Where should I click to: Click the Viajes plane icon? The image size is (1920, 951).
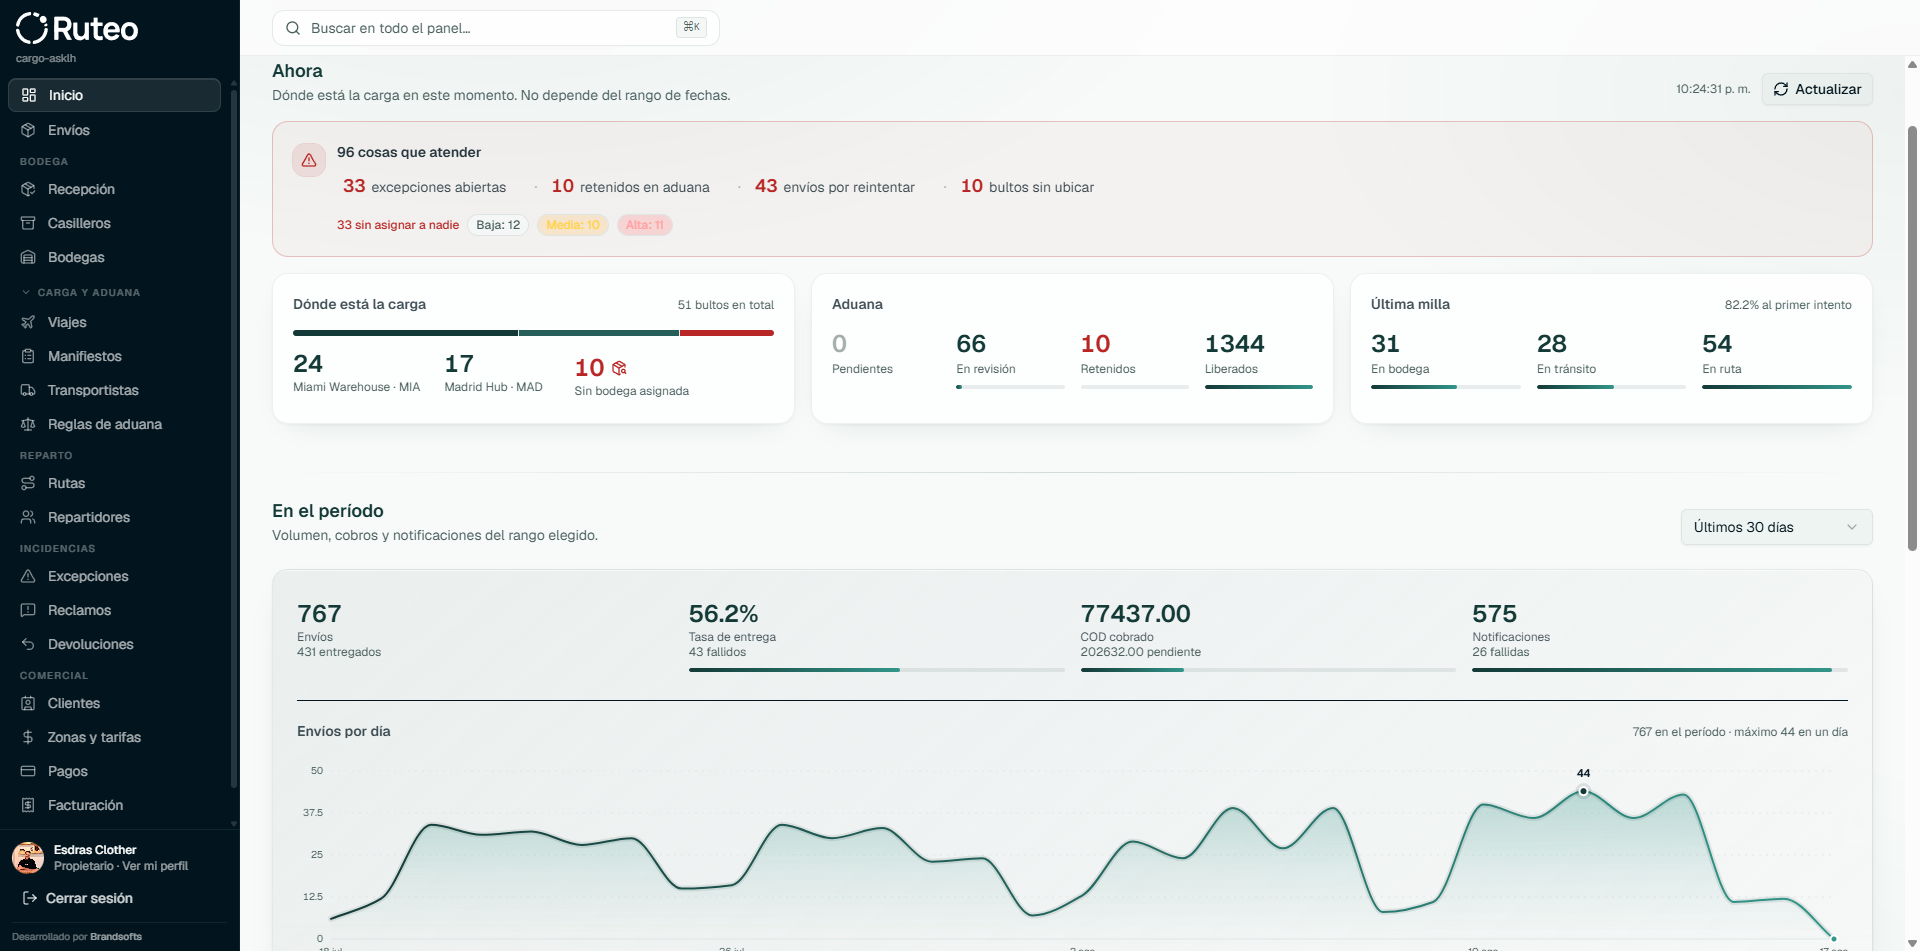click(x=28, y=322)
